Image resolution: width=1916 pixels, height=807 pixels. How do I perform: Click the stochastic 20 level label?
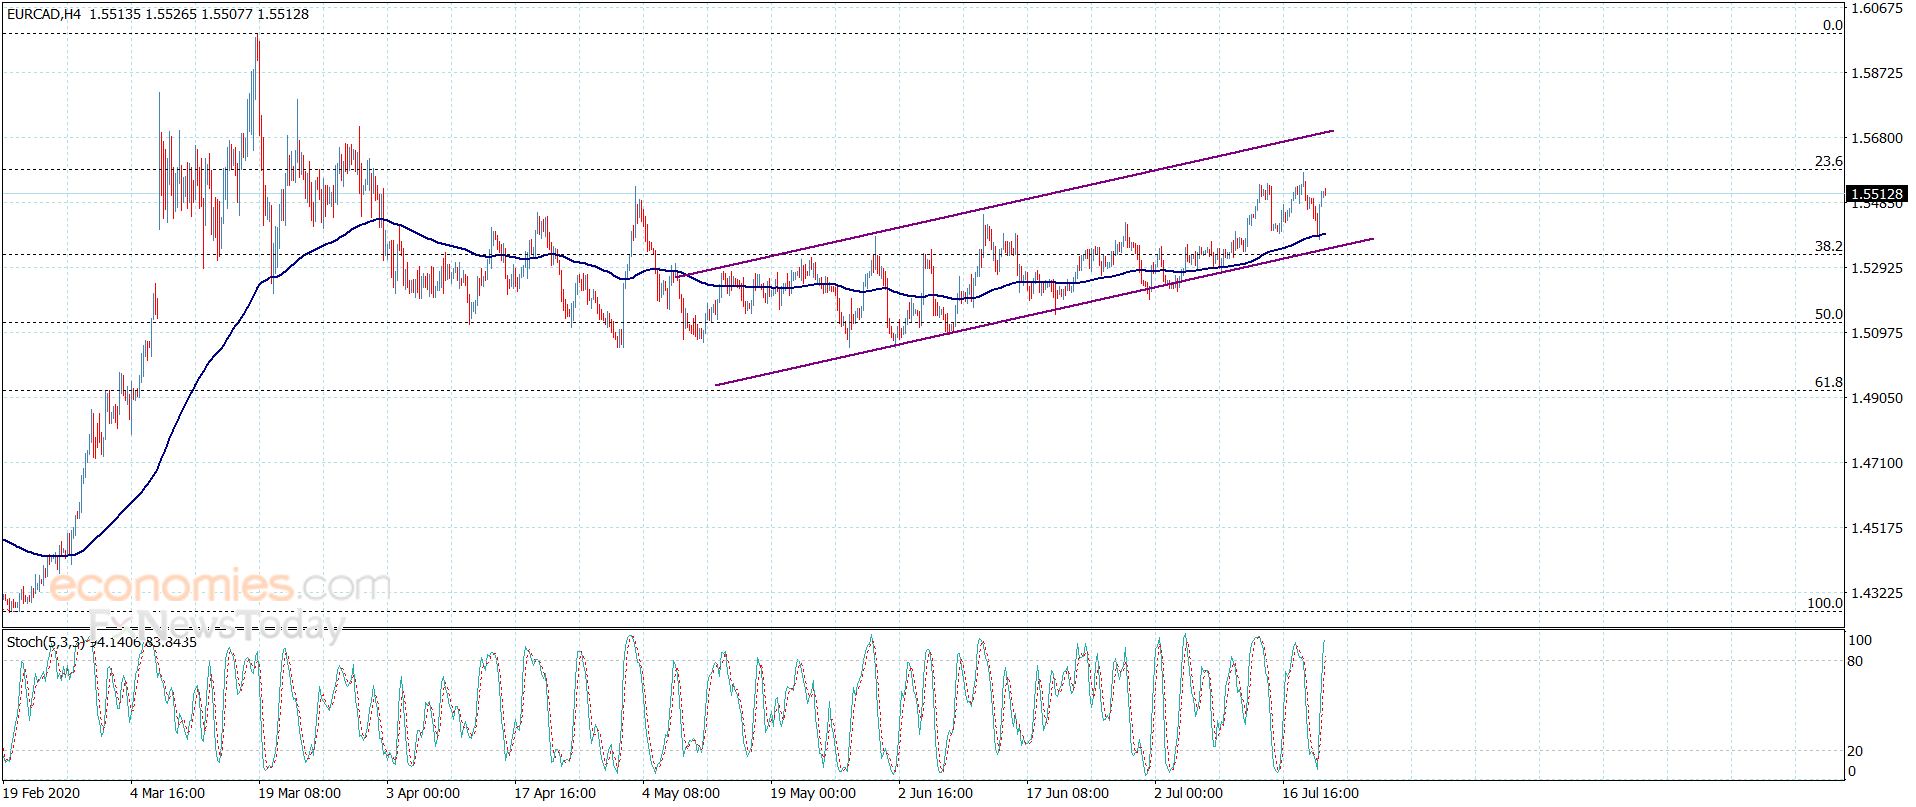[1855, 751]
